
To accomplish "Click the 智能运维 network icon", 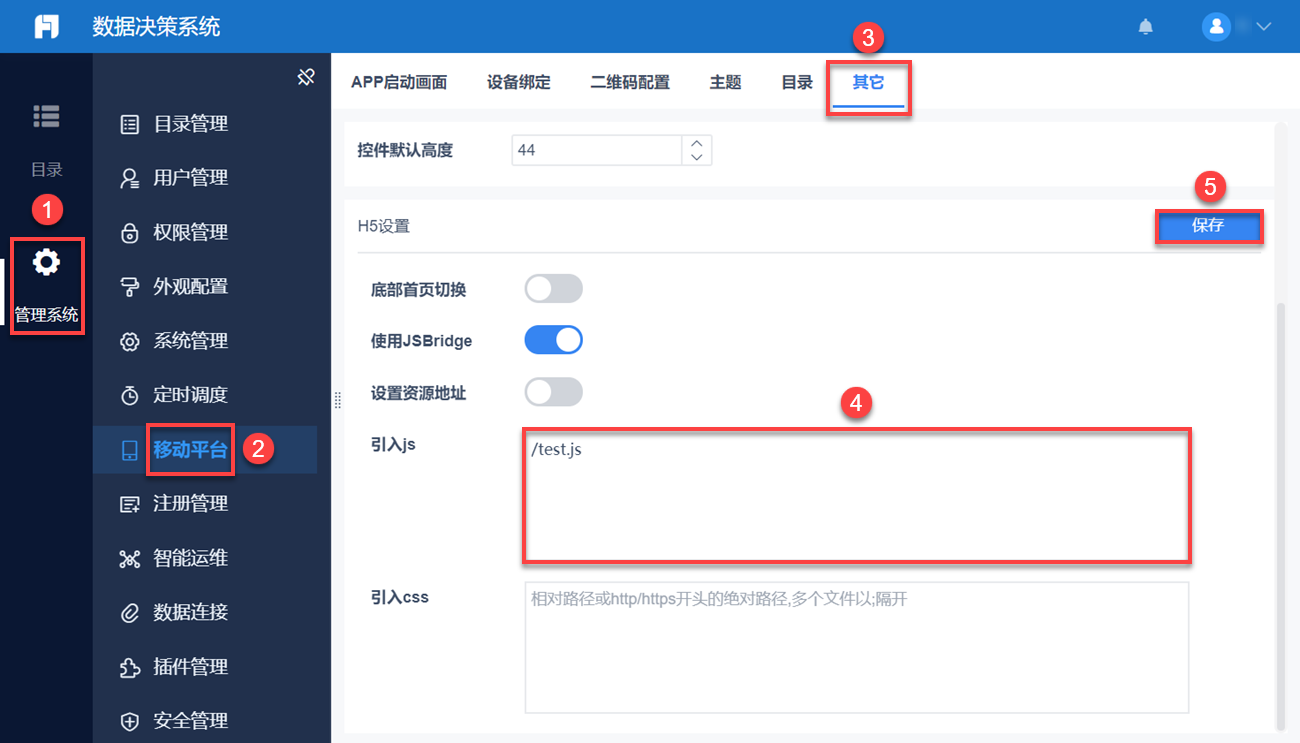I will point(129,559).
